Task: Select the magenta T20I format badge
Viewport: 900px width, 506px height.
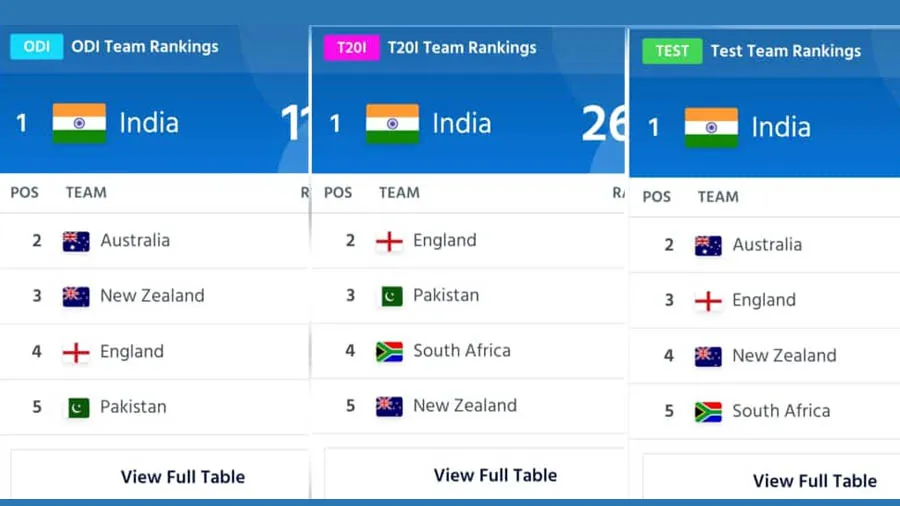Action: (351, 47)
